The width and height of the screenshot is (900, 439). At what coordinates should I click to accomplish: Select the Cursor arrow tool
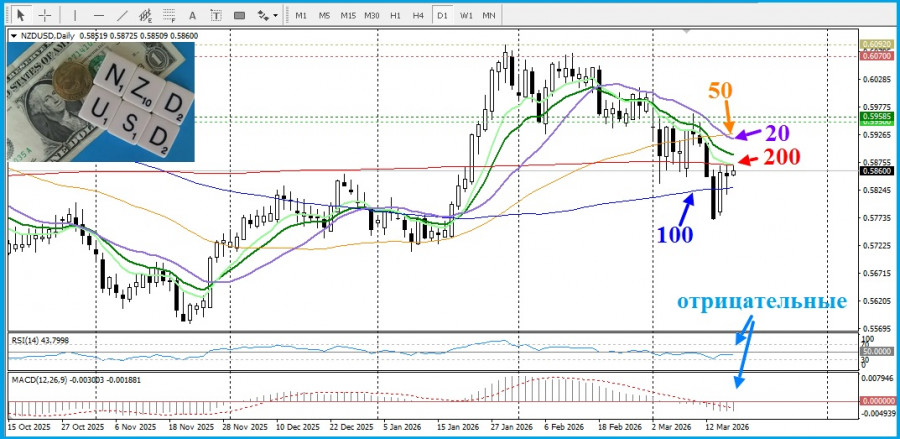(22, 15)
